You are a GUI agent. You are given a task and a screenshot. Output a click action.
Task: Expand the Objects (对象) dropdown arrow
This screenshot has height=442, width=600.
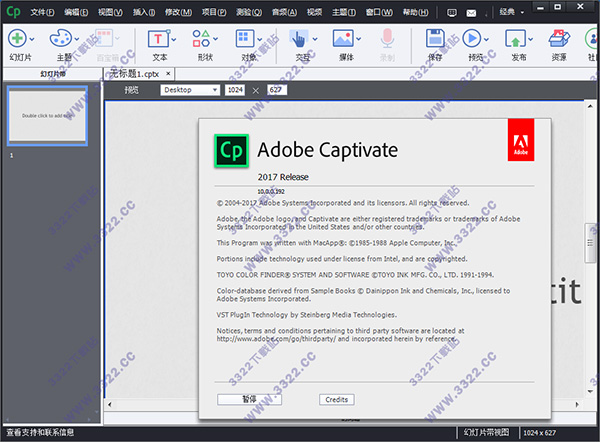259,39
